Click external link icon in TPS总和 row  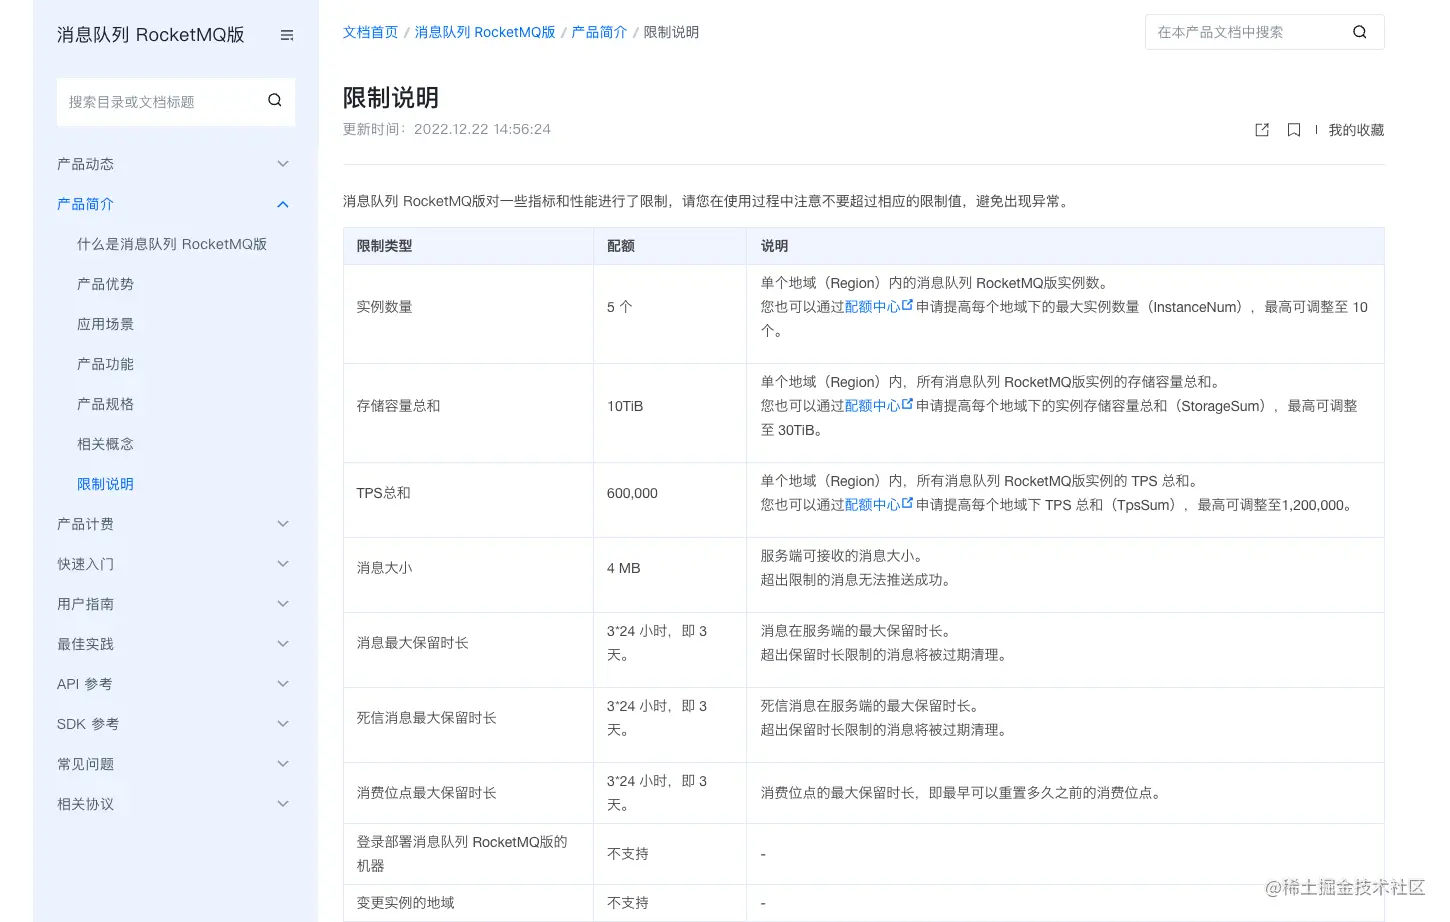pos(908,504)
